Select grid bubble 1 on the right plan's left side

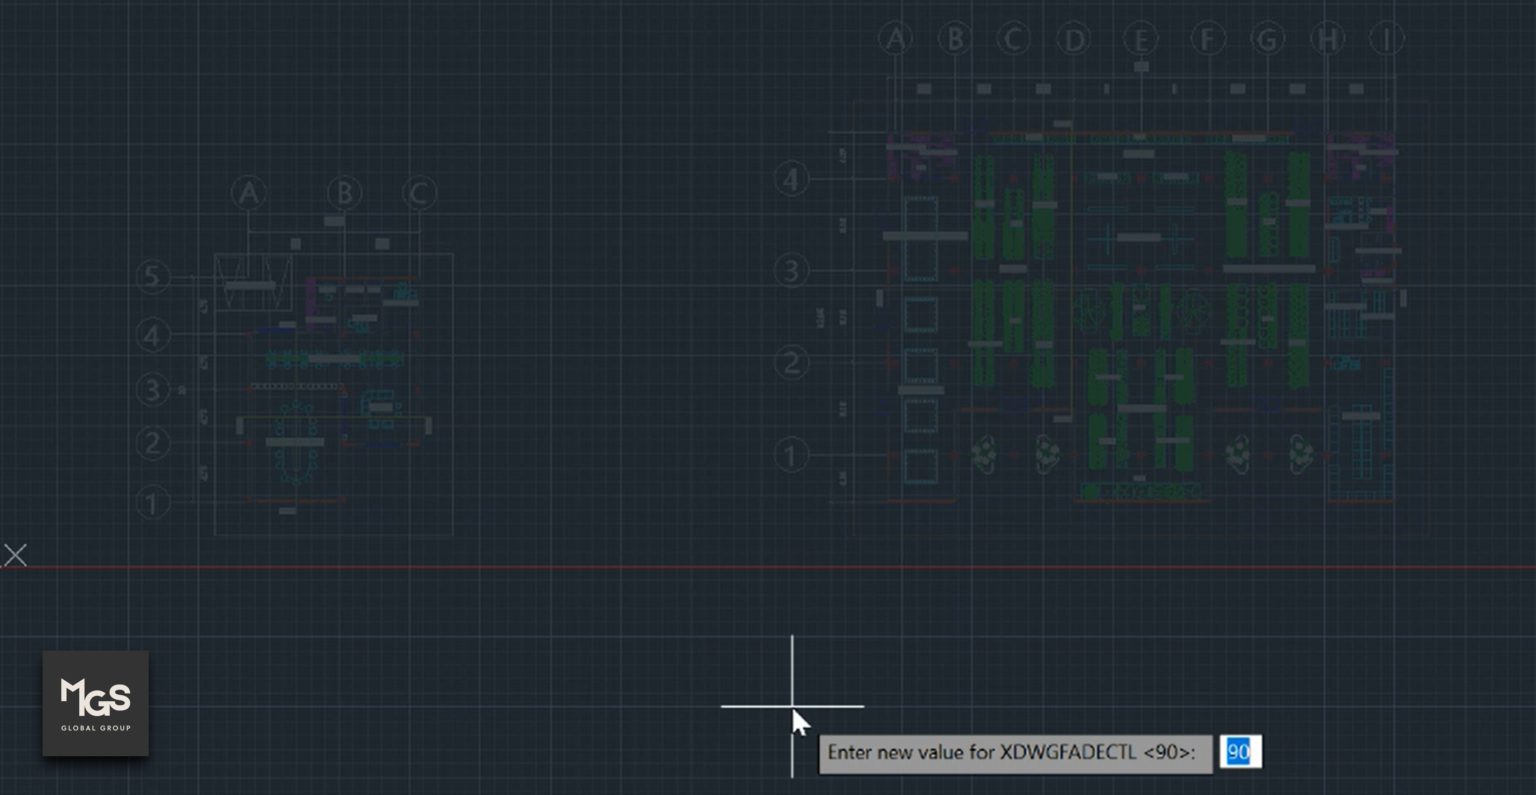[x=792, y=455]
